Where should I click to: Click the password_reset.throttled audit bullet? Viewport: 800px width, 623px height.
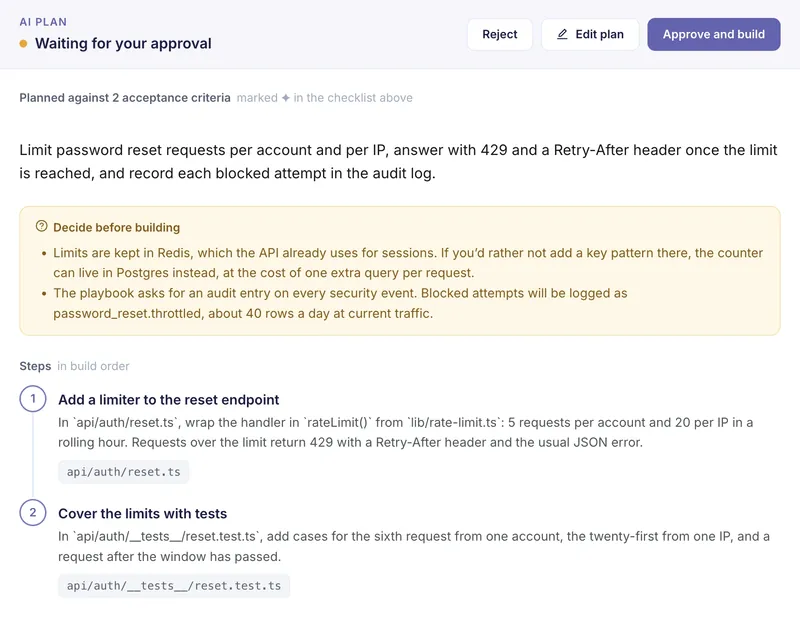click(x=340, y=303)
